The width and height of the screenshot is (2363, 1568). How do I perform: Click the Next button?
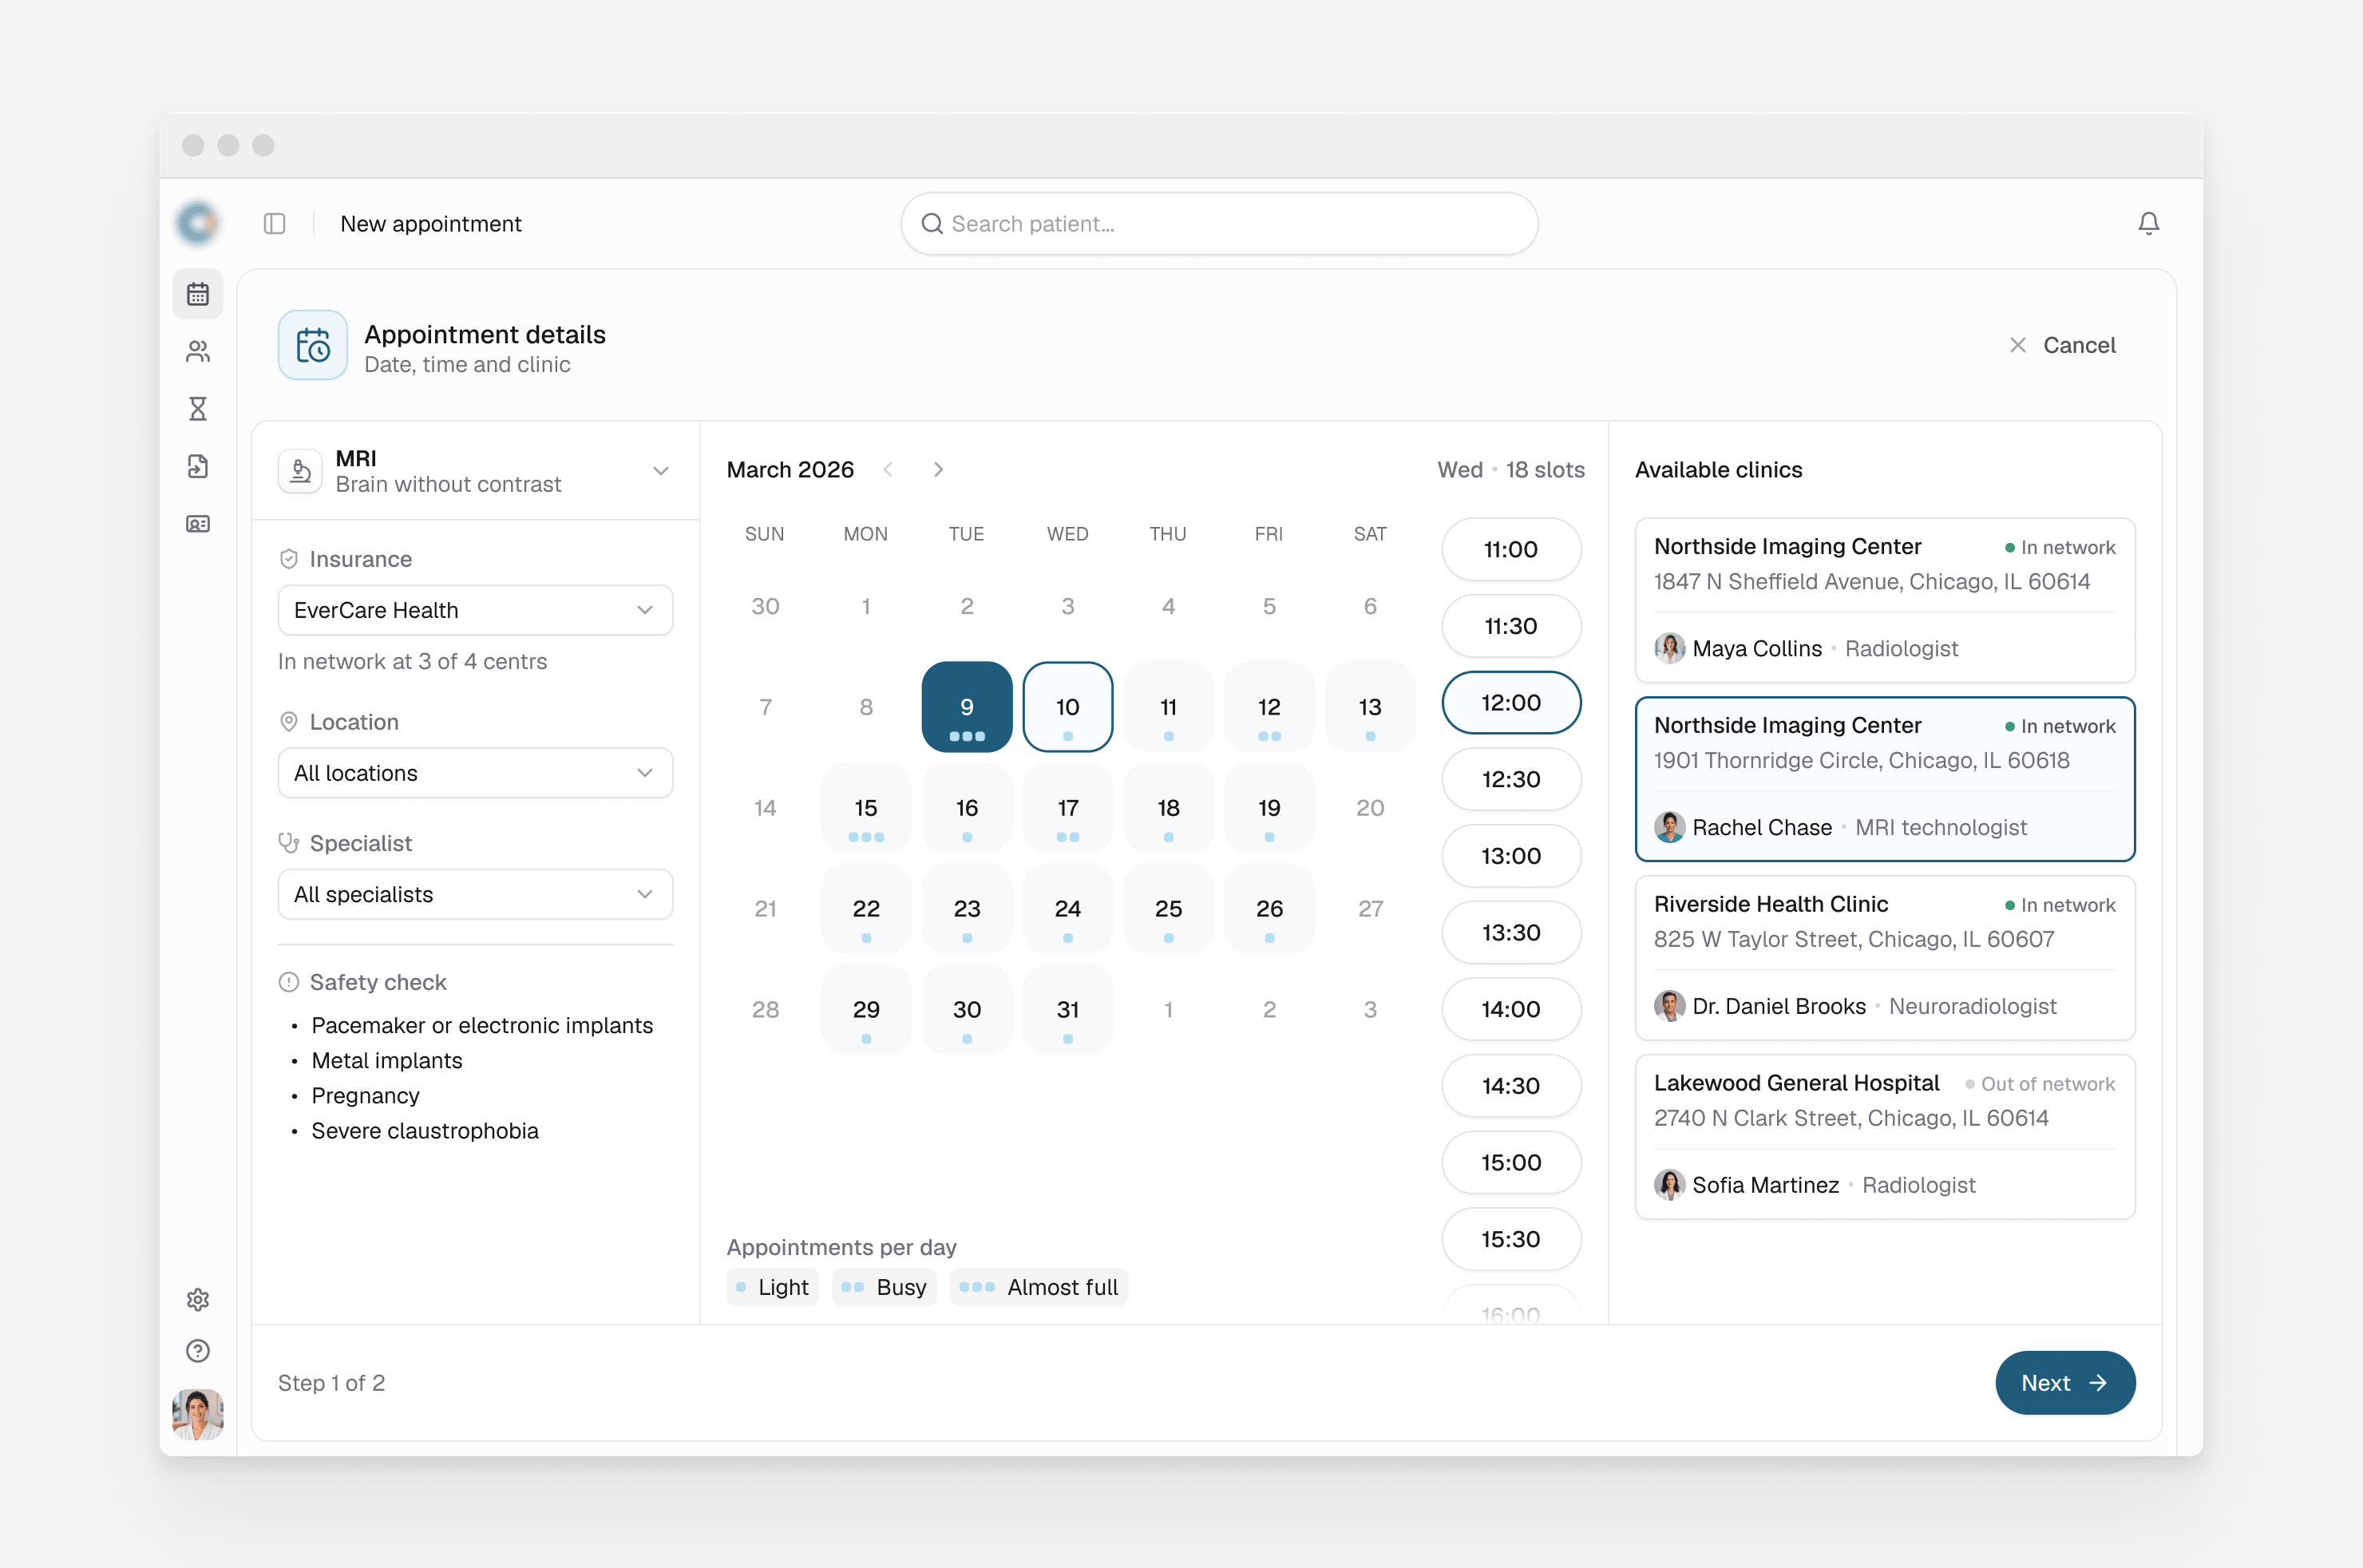click(x=2064, y=1382)
